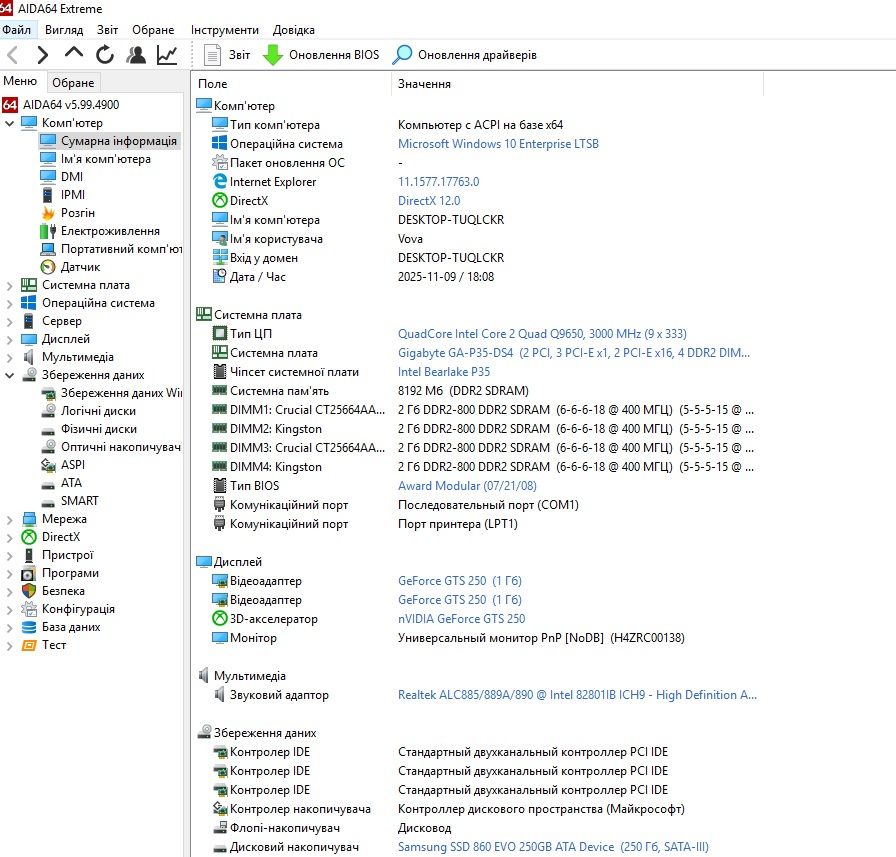Click the Forward navigation arrow
Viewport: 896px width, 857px height.
42,55
